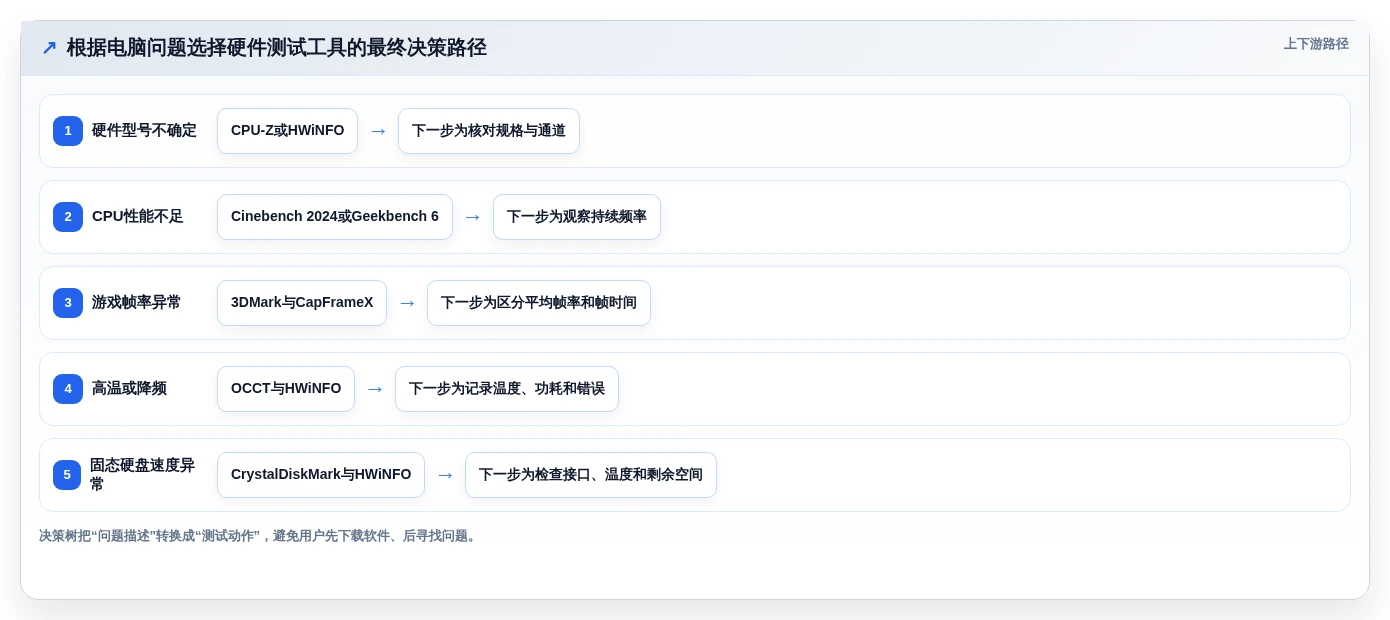Image resolution: width=1390 pixels, height=620 pixels.
Task: Click the 高温或降频 label
Action: tap(130, 389)
